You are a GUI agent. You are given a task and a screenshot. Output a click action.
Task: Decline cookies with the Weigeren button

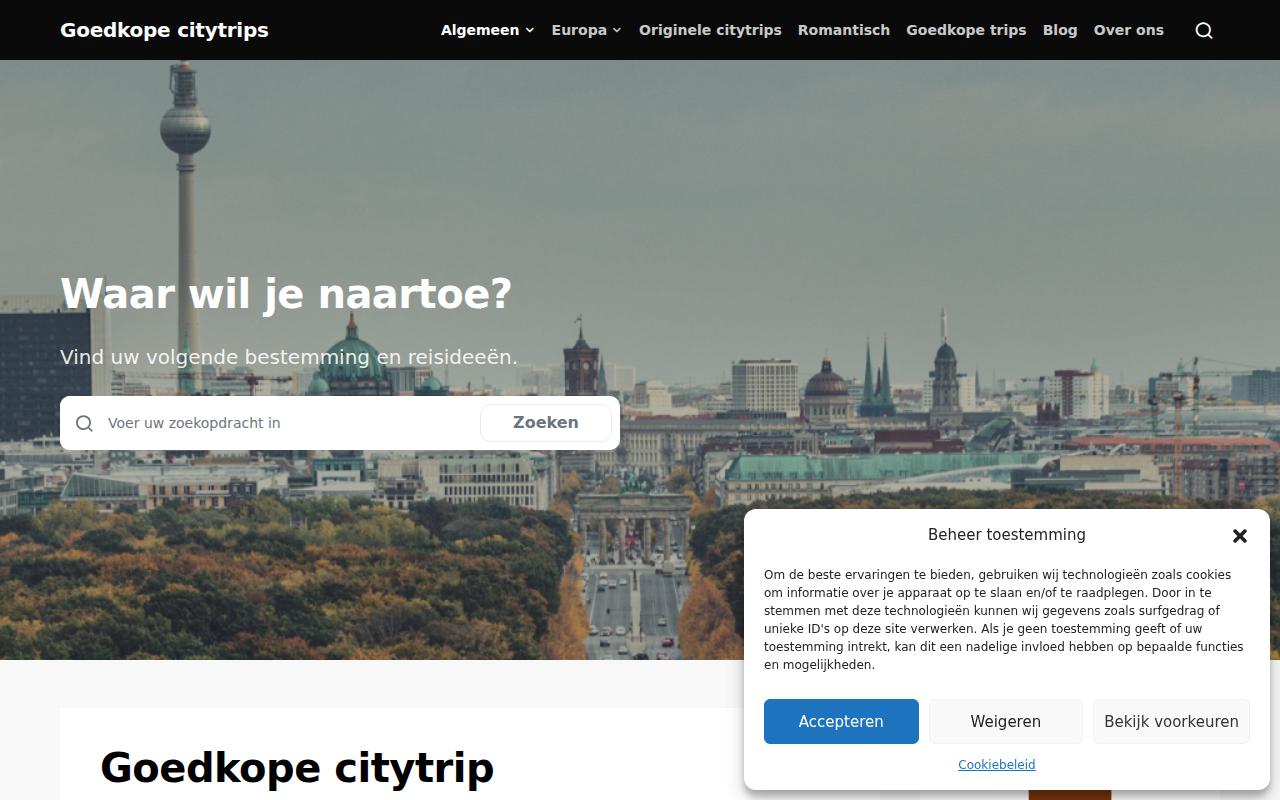1006,721
